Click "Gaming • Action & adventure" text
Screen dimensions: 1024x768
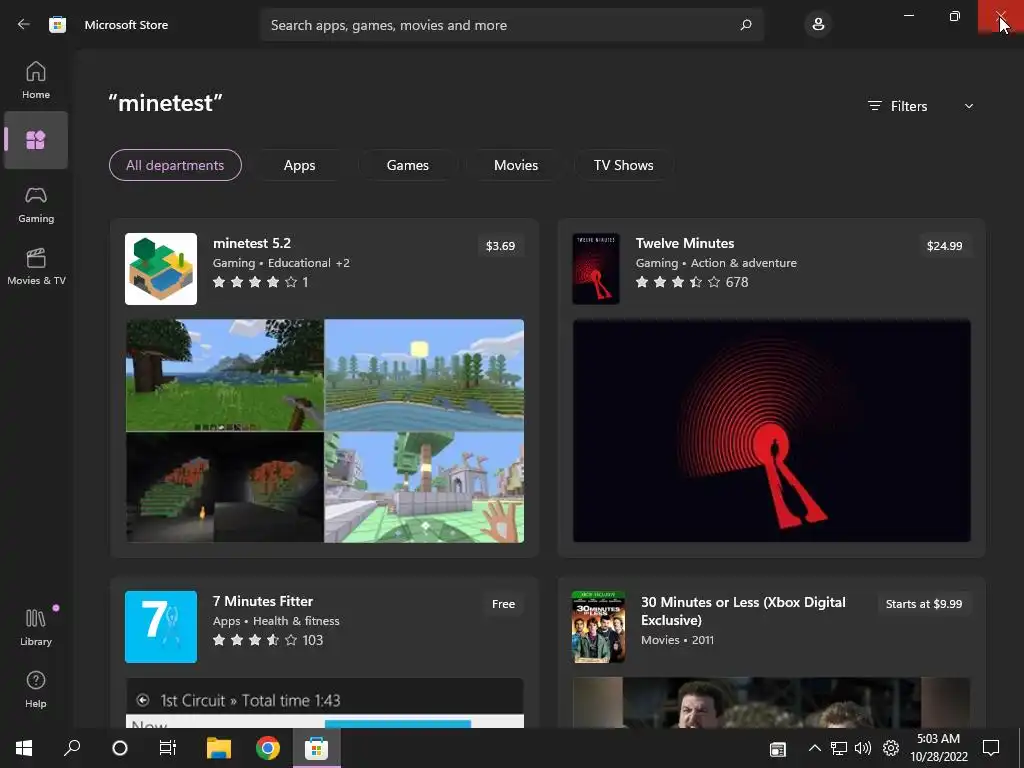pyautogui.click(x=716, y=263)
